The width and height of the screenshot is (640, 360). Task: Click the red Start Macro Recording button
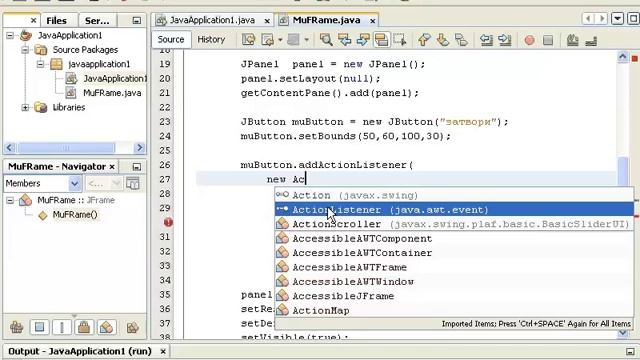tap(529, 40)
